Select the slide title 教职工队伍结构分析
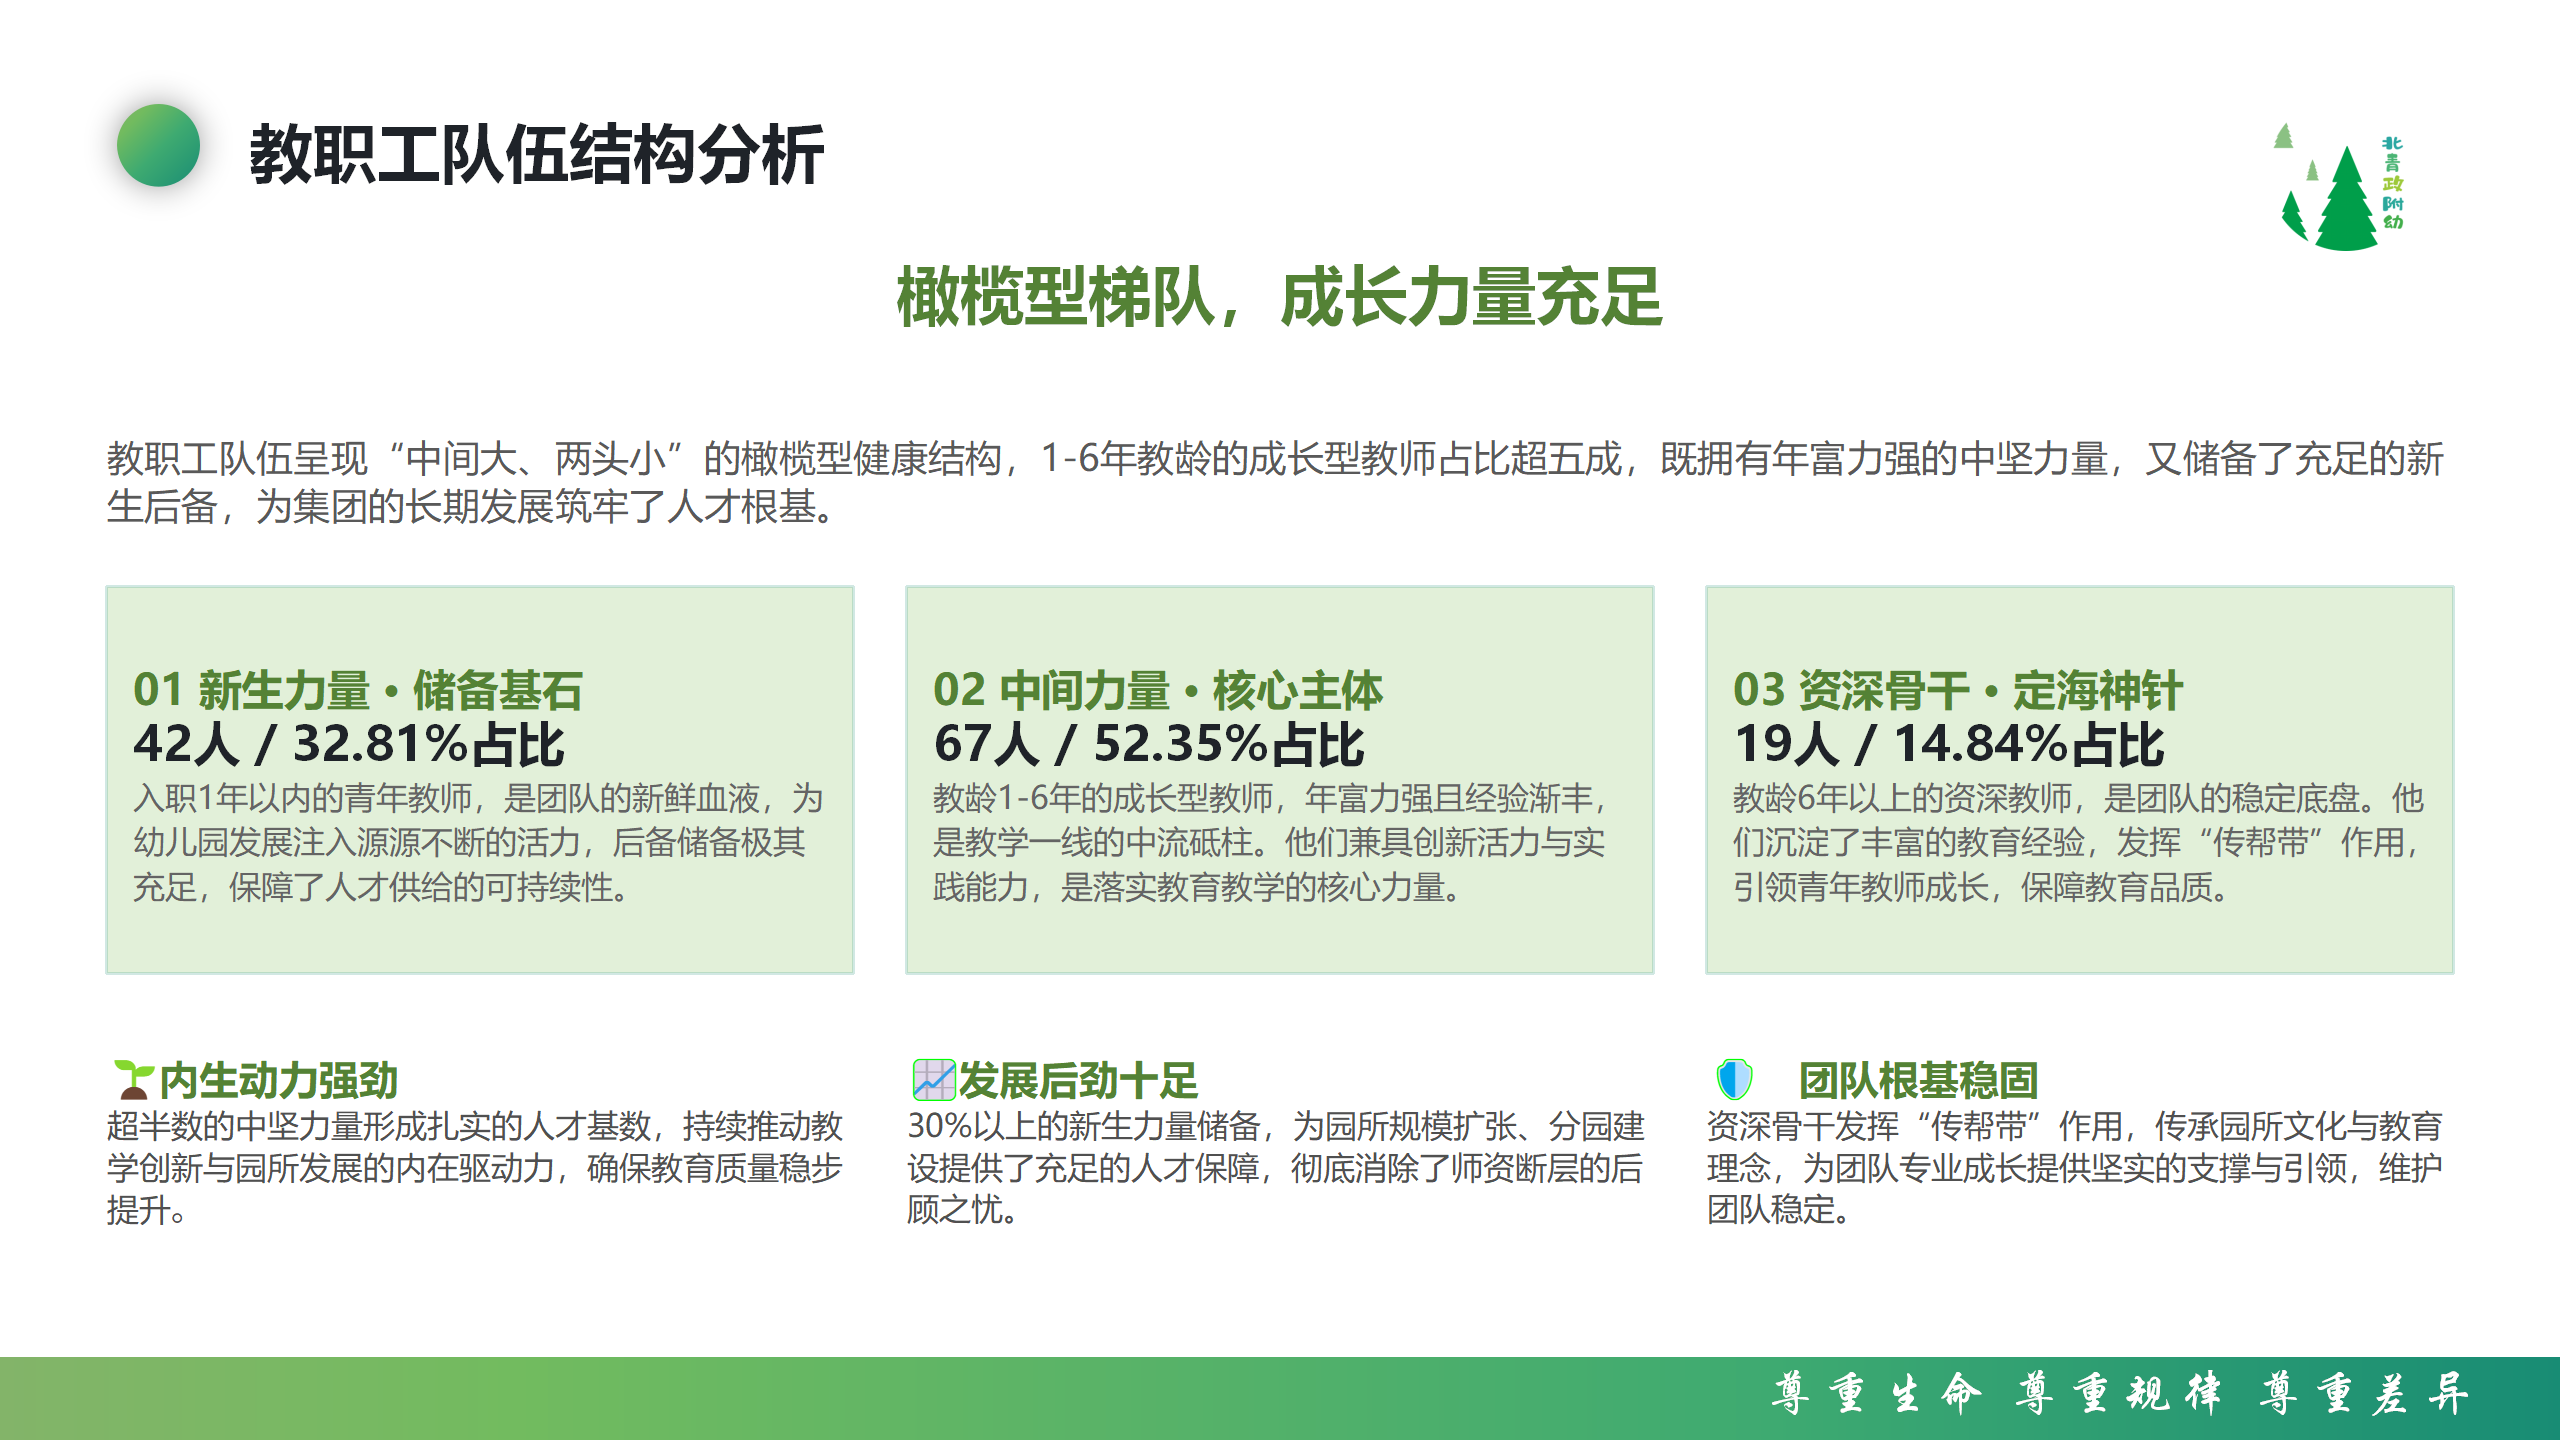The width and height of the screenshot is (2560, 1440). point(536,155)
